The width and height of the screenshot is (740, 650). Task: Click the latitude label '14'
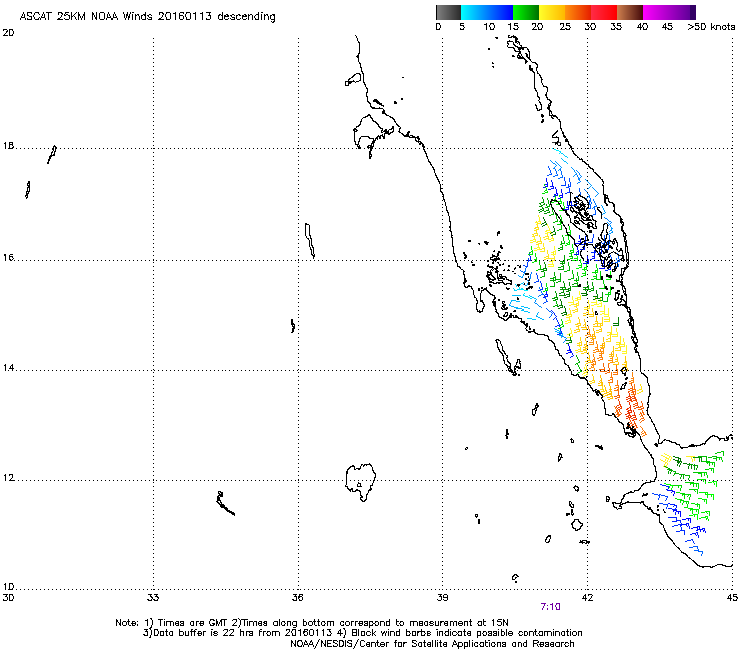pos(8,368)
